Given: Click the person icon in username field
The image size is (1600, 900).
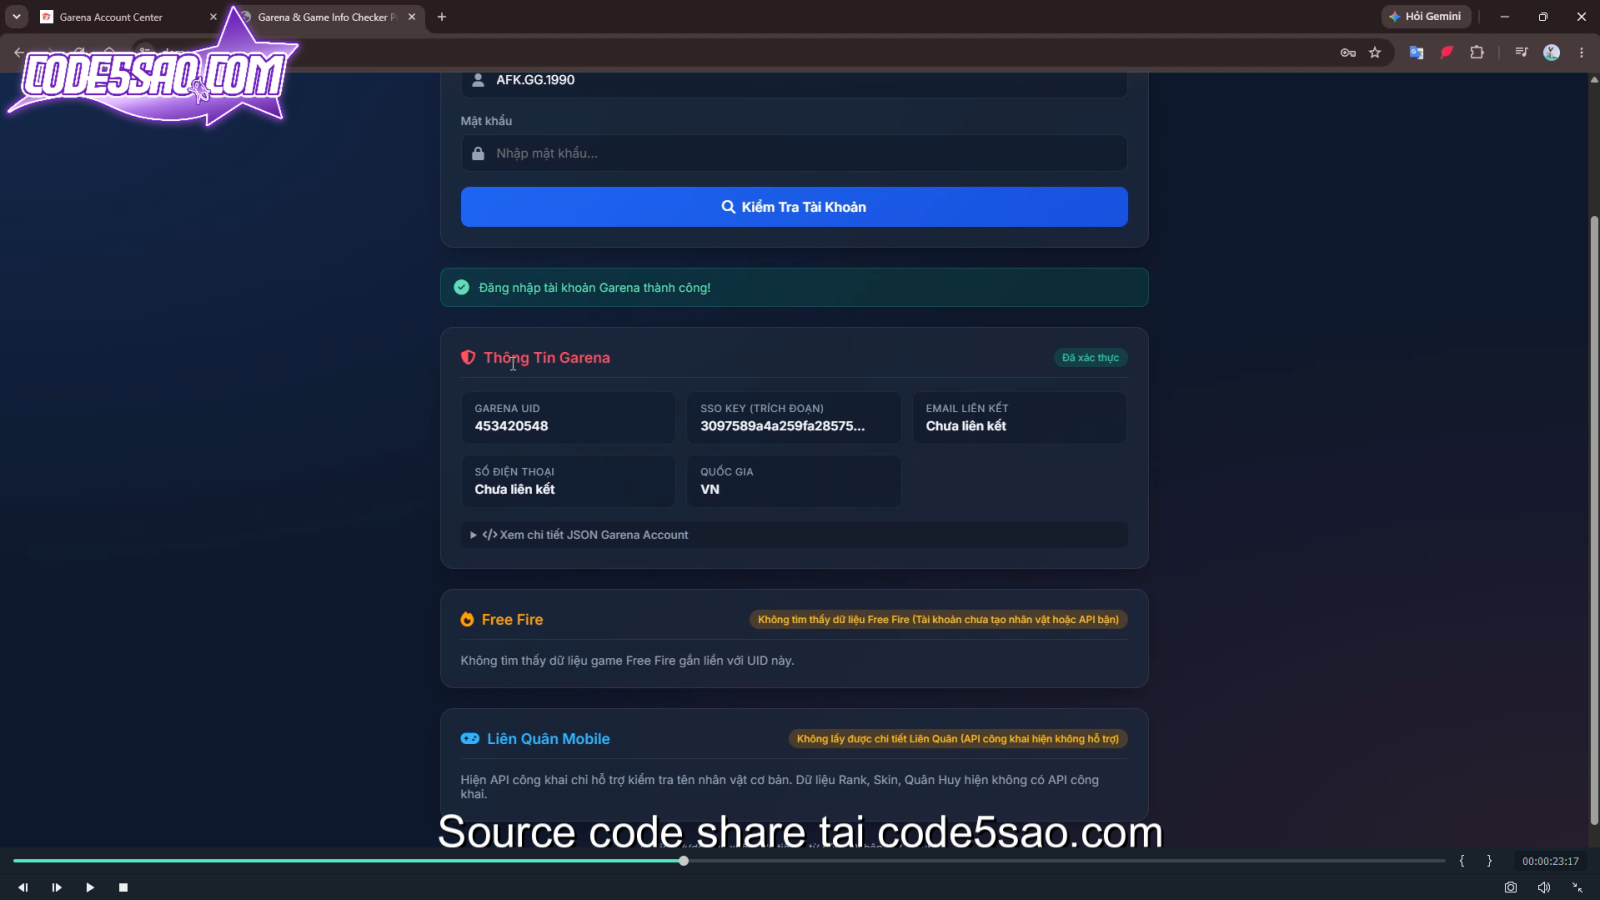Looking at the screenshot, I should tap(478, 80).
